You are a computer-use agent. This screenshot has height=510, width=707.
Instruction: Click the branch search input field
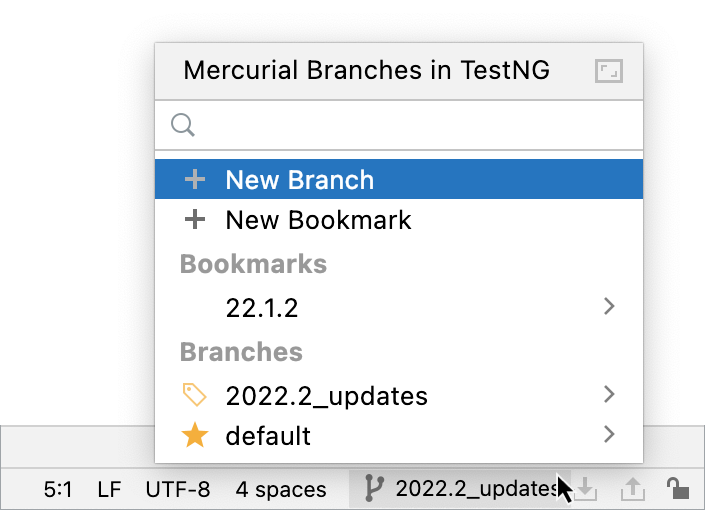(x=410, y=125)
